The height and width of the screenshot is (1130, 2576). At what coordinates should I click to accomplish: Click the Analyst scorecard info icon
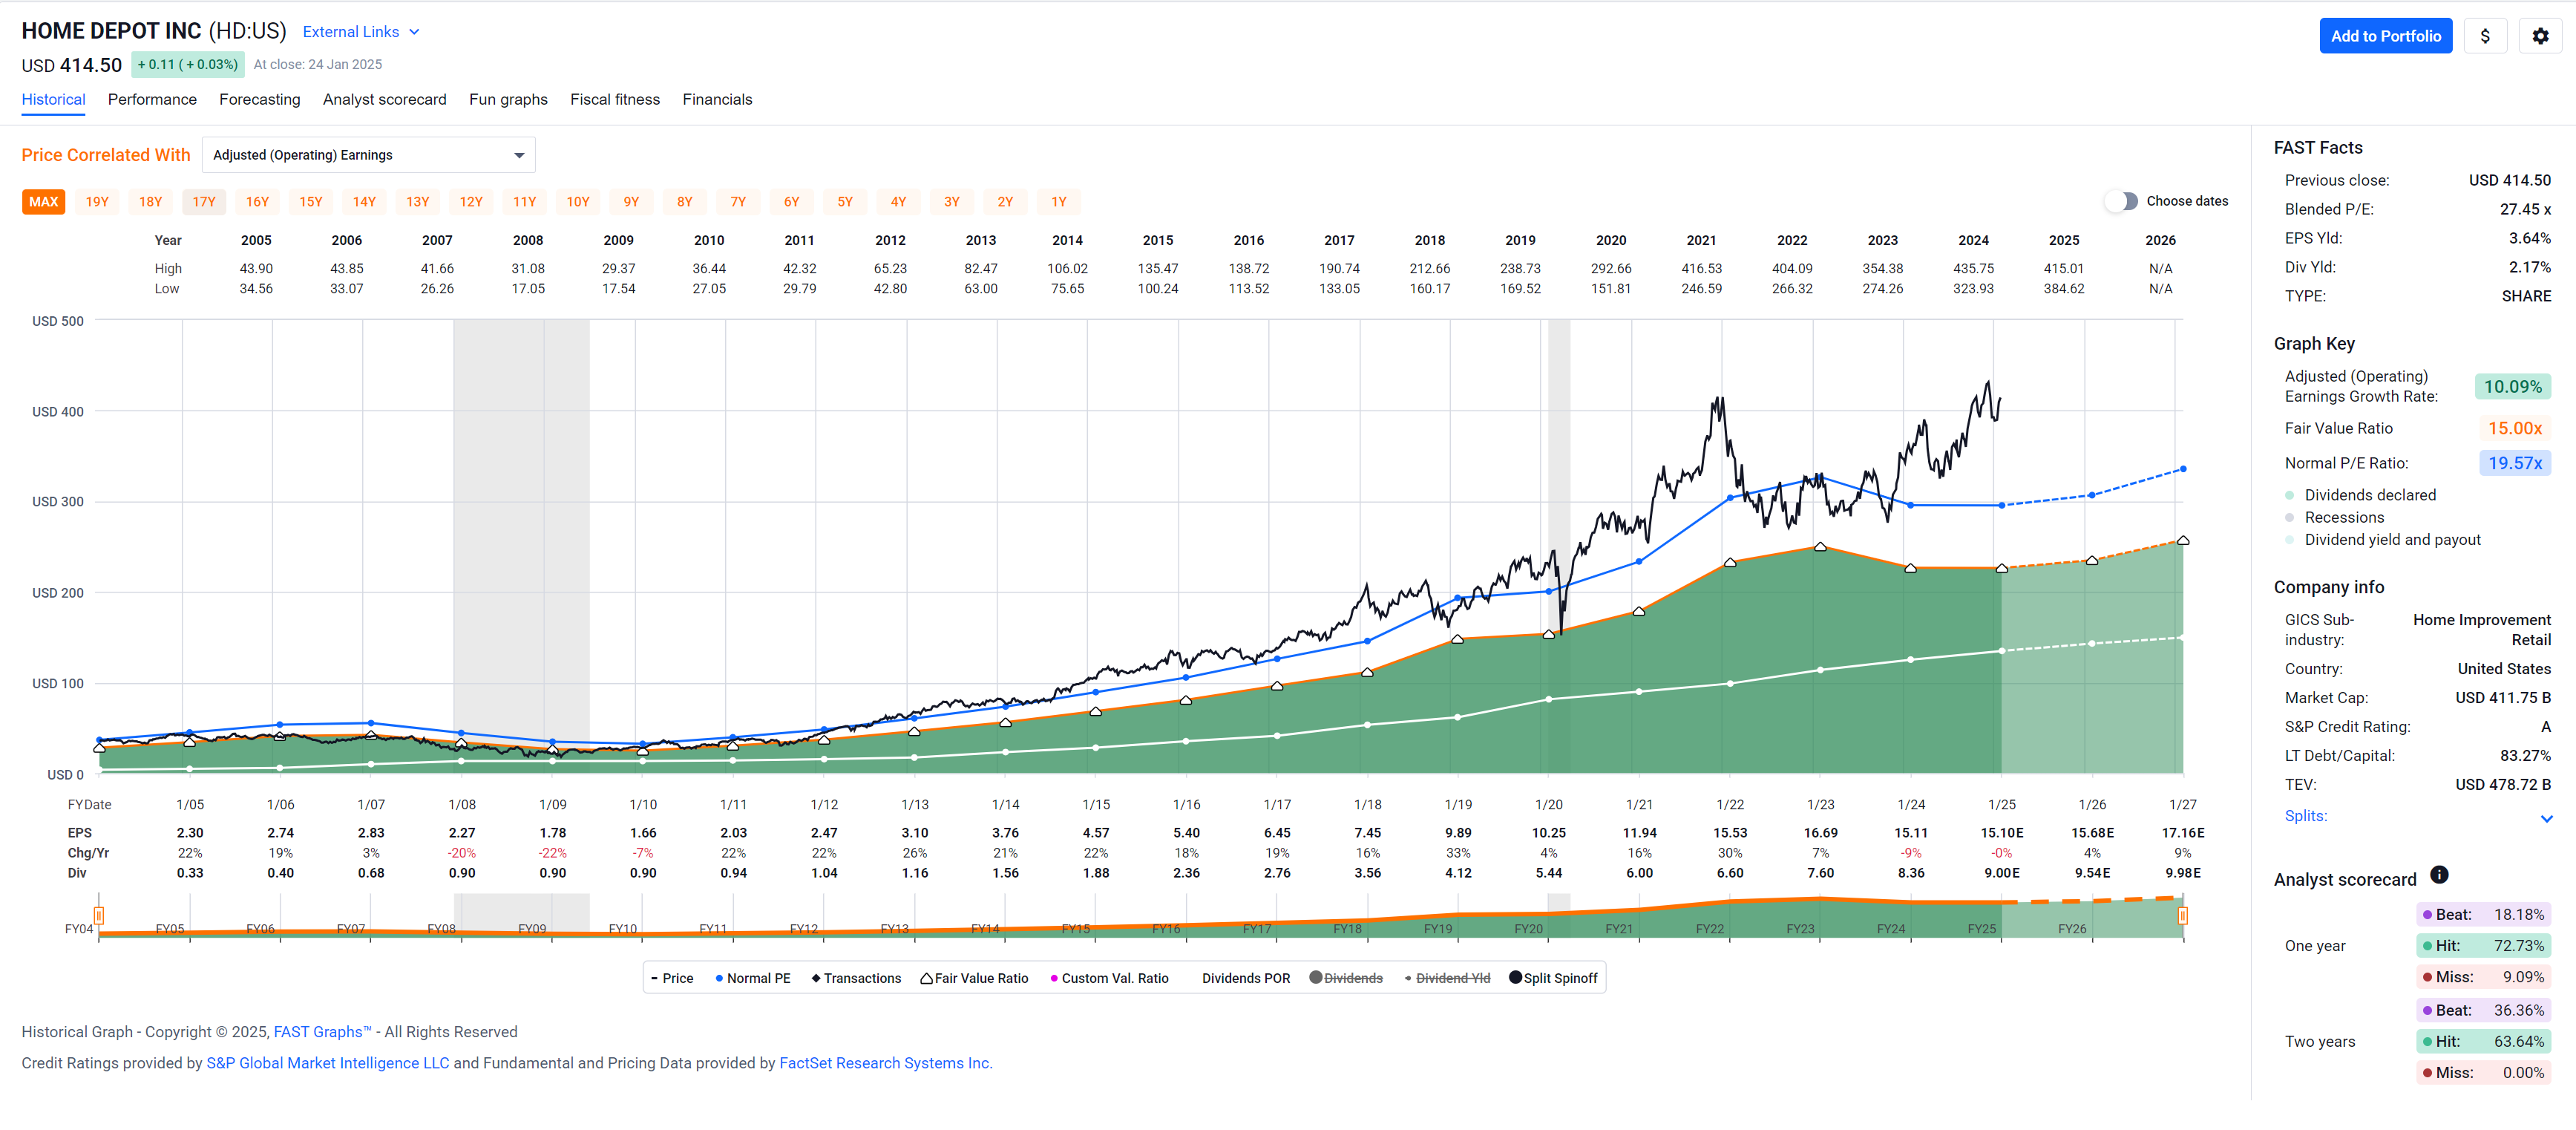(x=2439, y=875)
